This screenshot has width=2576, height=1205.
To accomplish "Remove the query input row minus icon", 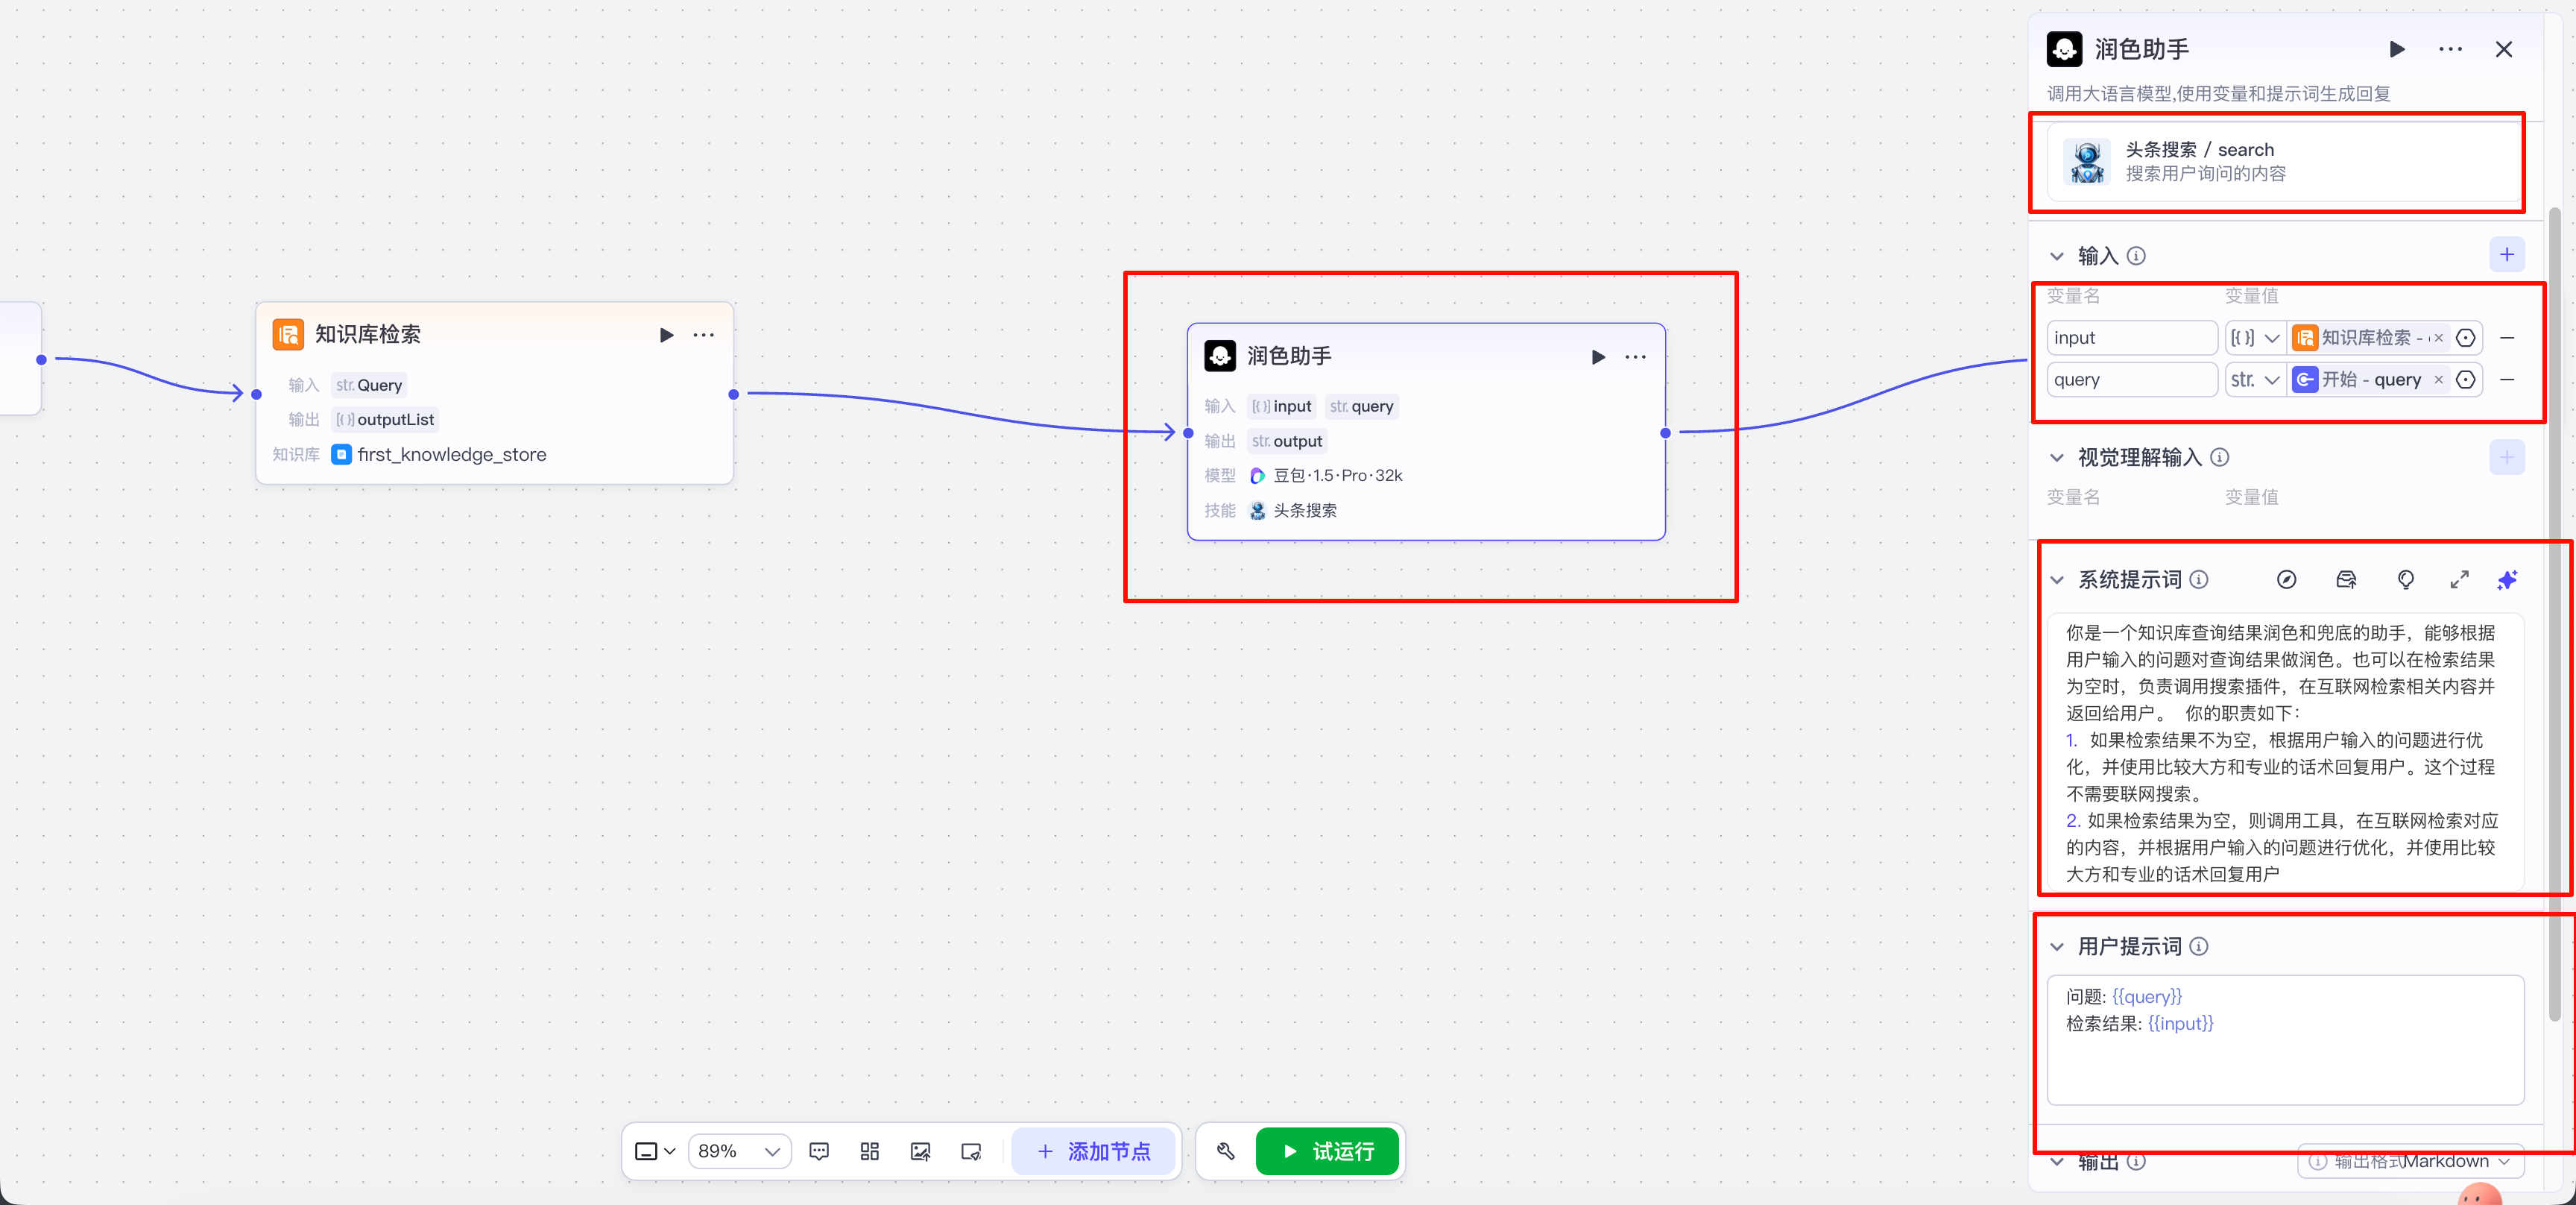I will [x=2507, y=380].
